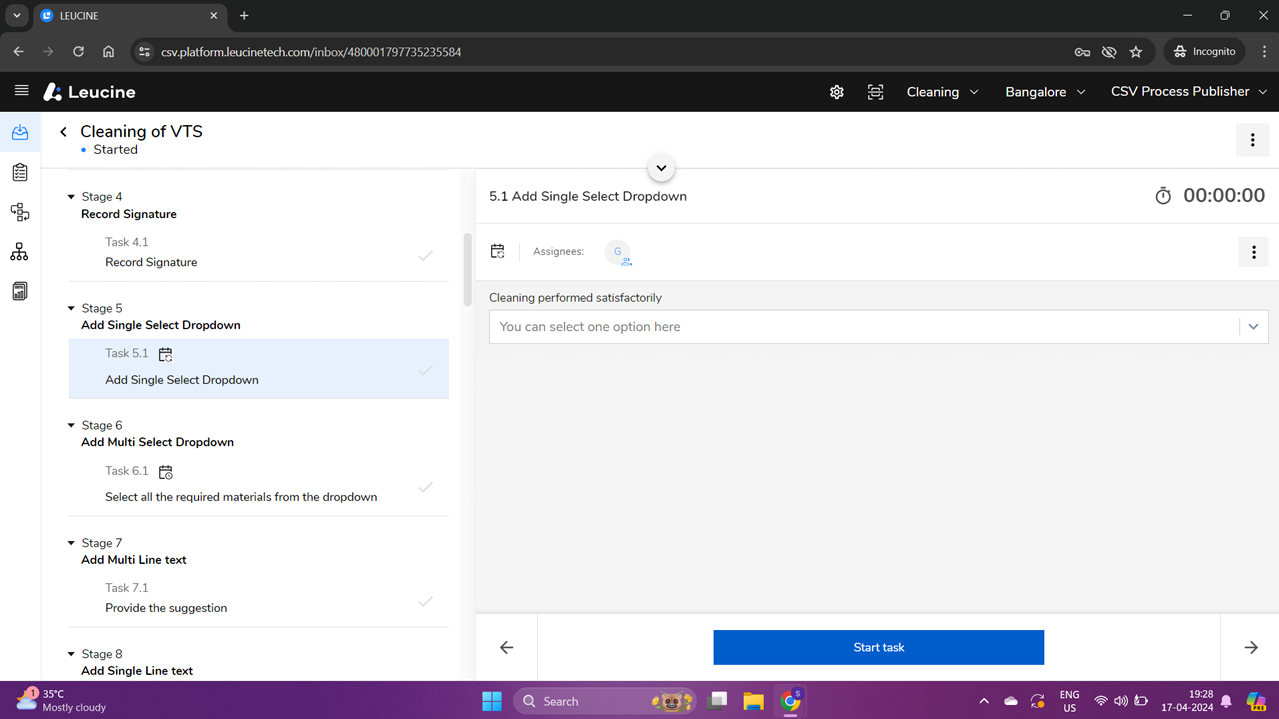This screenshot has width=1279, height=719.
Task: Go to next task with right arrow
Action: pos(1250,647)
